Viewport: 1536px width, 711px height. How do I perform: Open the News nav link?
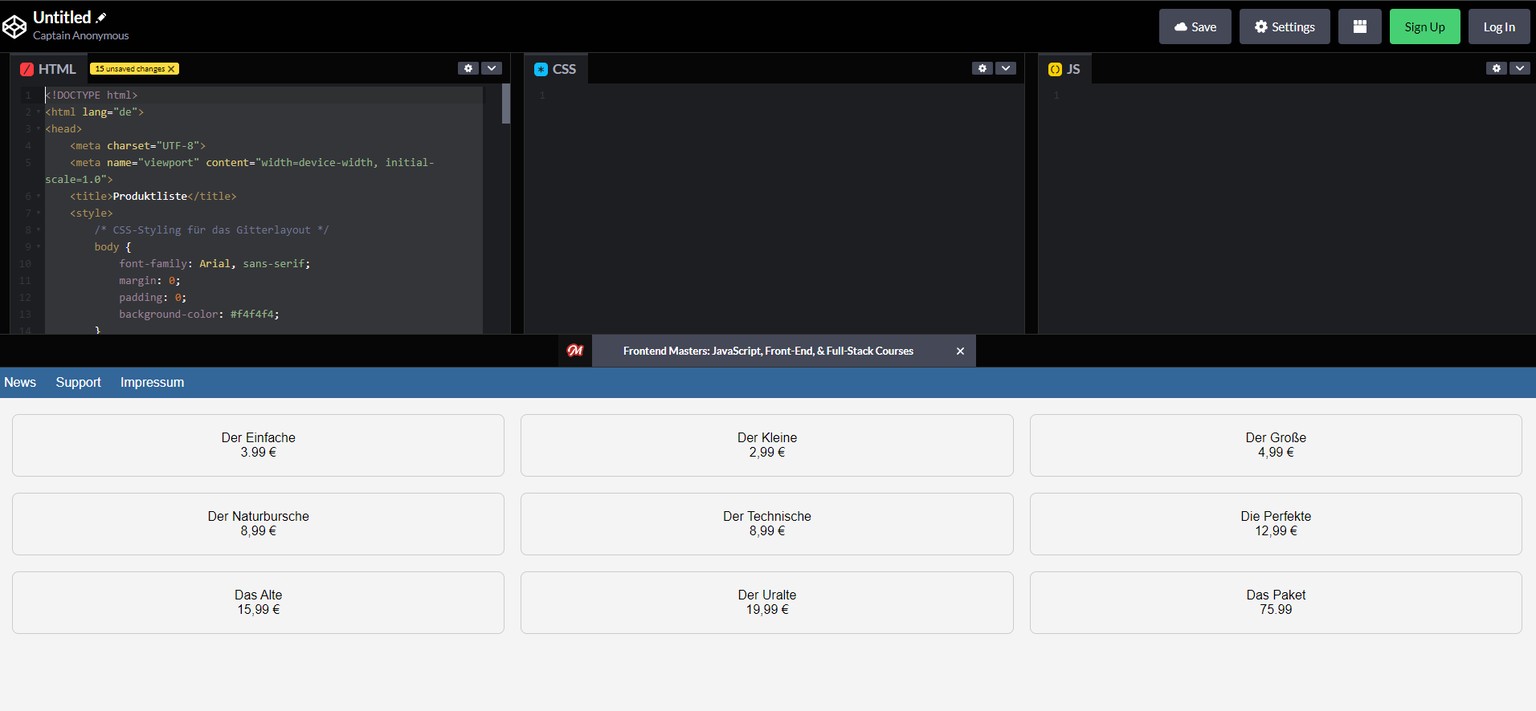(x=20, y=382)
